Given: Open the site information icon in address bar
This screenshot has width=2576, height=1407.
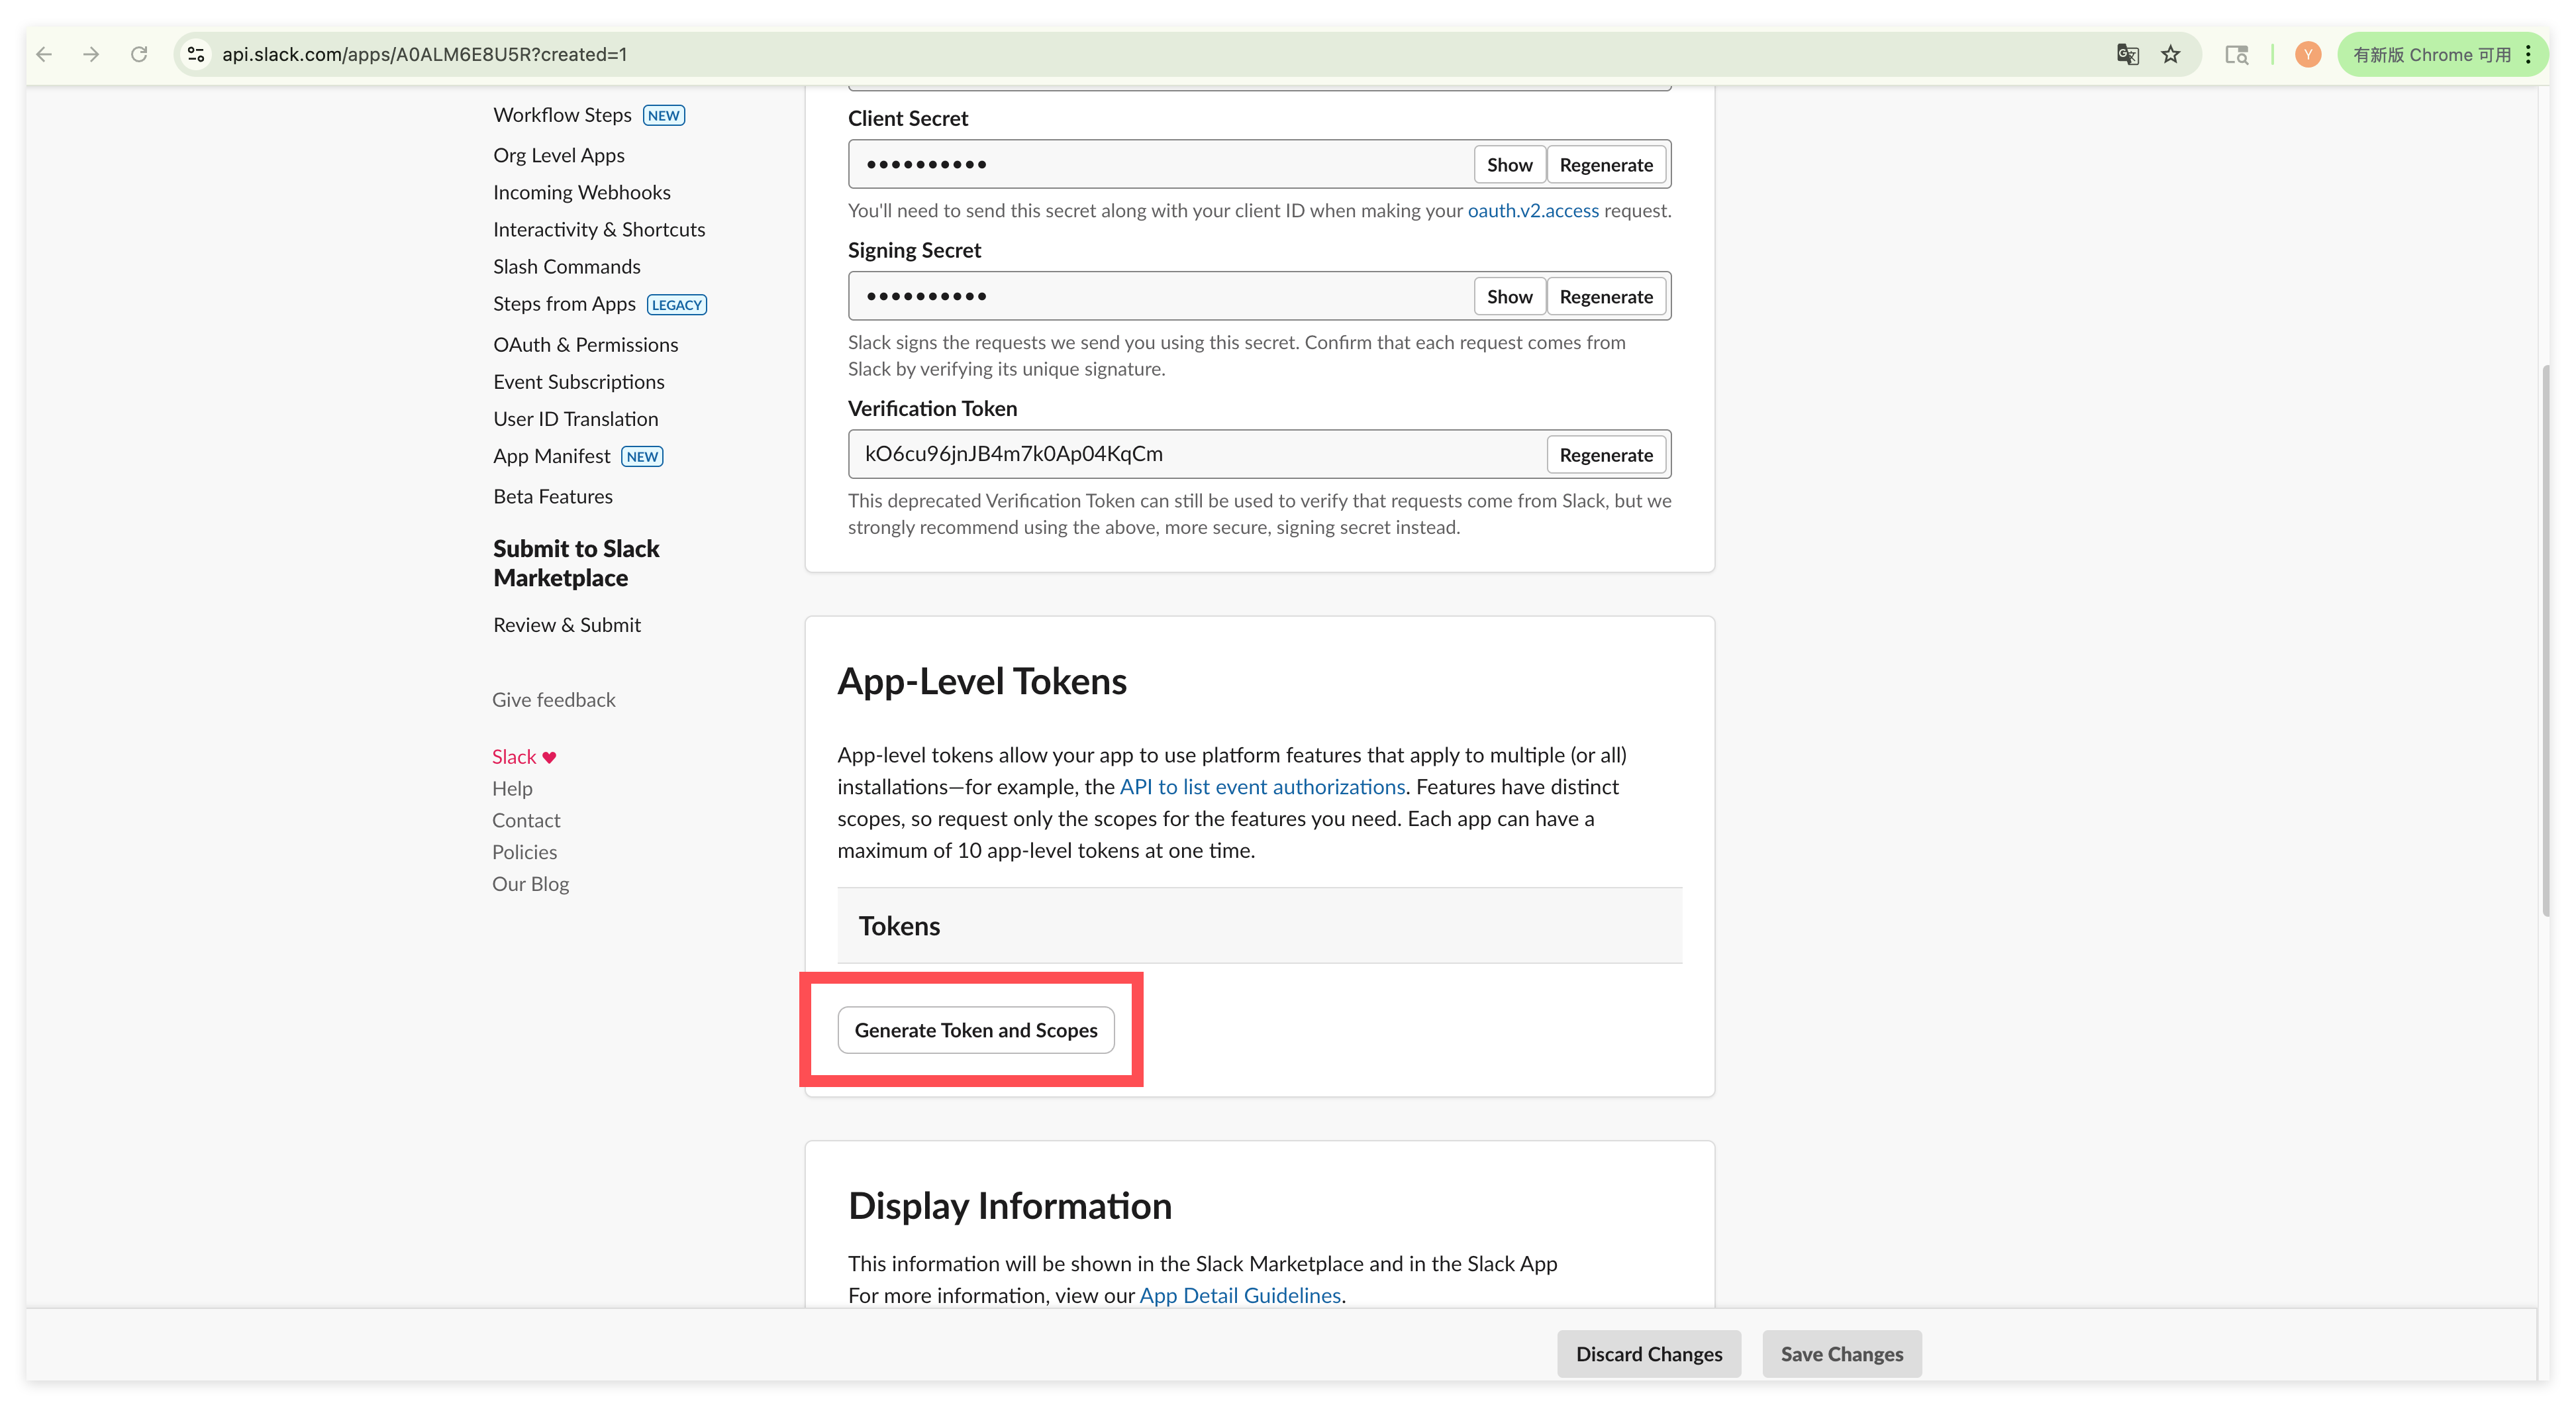Looking at the screenshot, I should 196,54.
